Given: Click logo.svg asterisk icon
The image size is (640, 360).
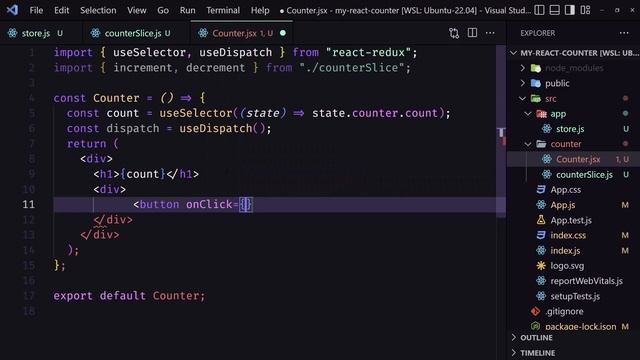Looking at the screenshot, I should pyautogui.click(x=541, y=266).
